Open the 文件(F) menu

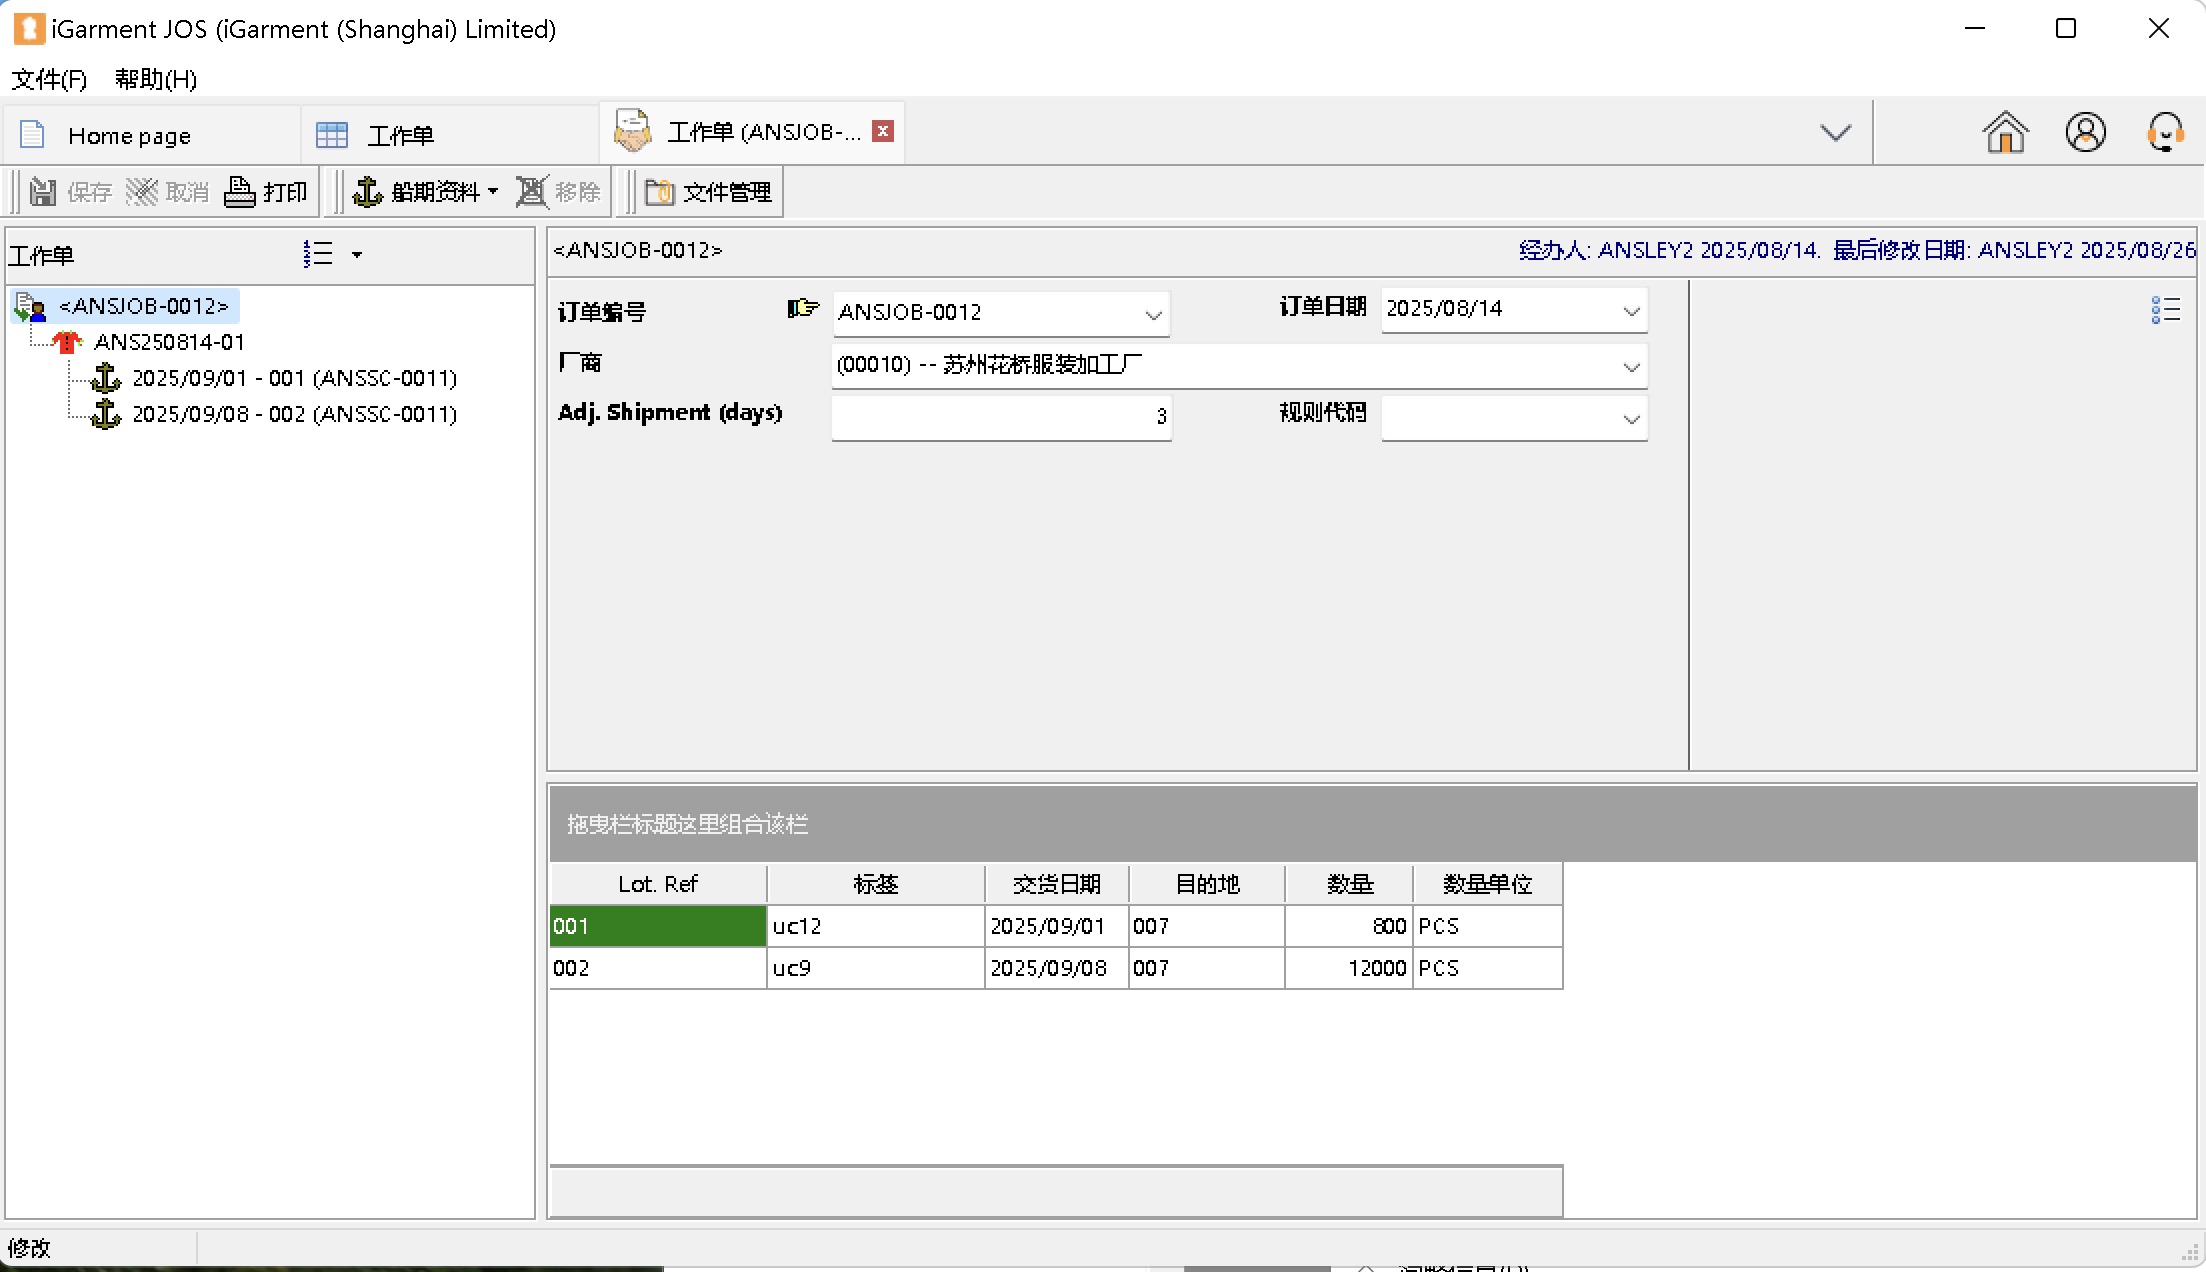(48, 79)
